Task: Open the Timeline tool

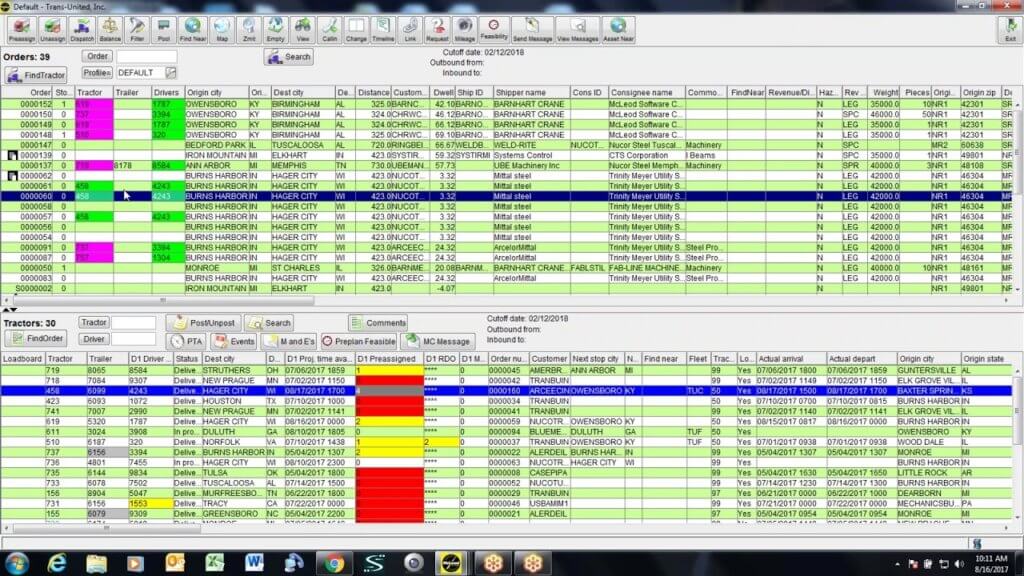Action: [x=383, y=30]
